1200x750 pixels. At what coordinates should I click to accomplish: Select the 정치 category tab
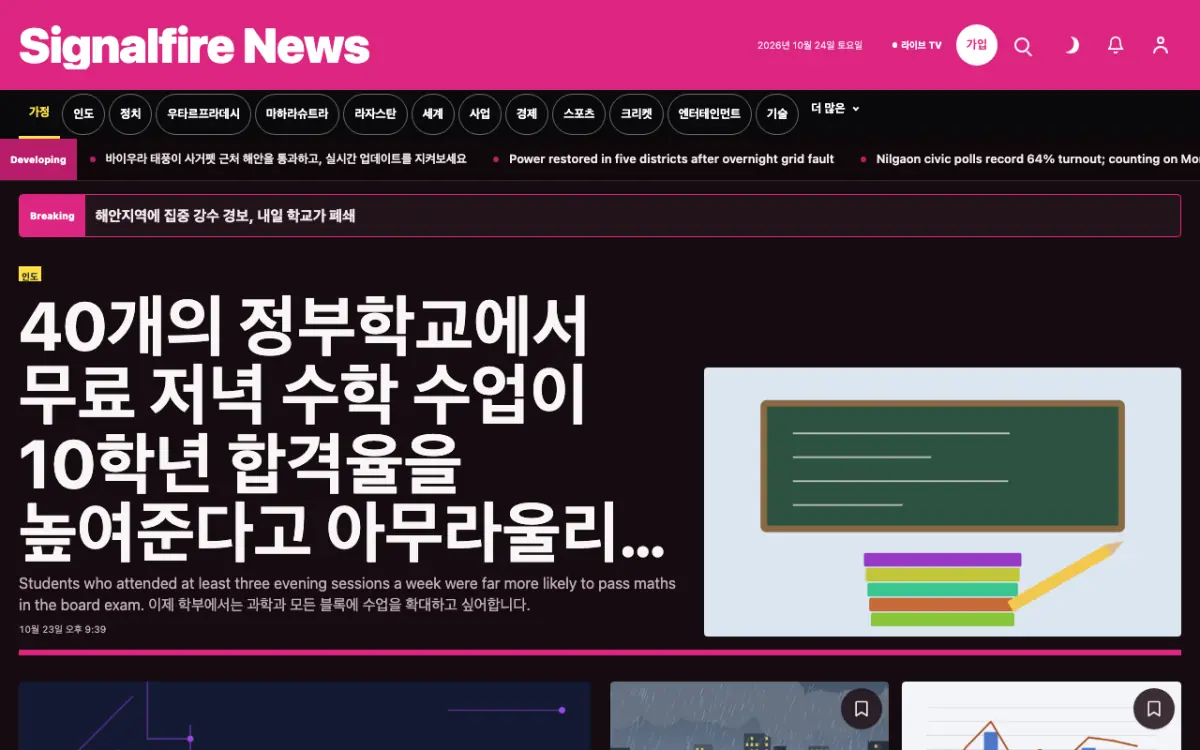130,114
